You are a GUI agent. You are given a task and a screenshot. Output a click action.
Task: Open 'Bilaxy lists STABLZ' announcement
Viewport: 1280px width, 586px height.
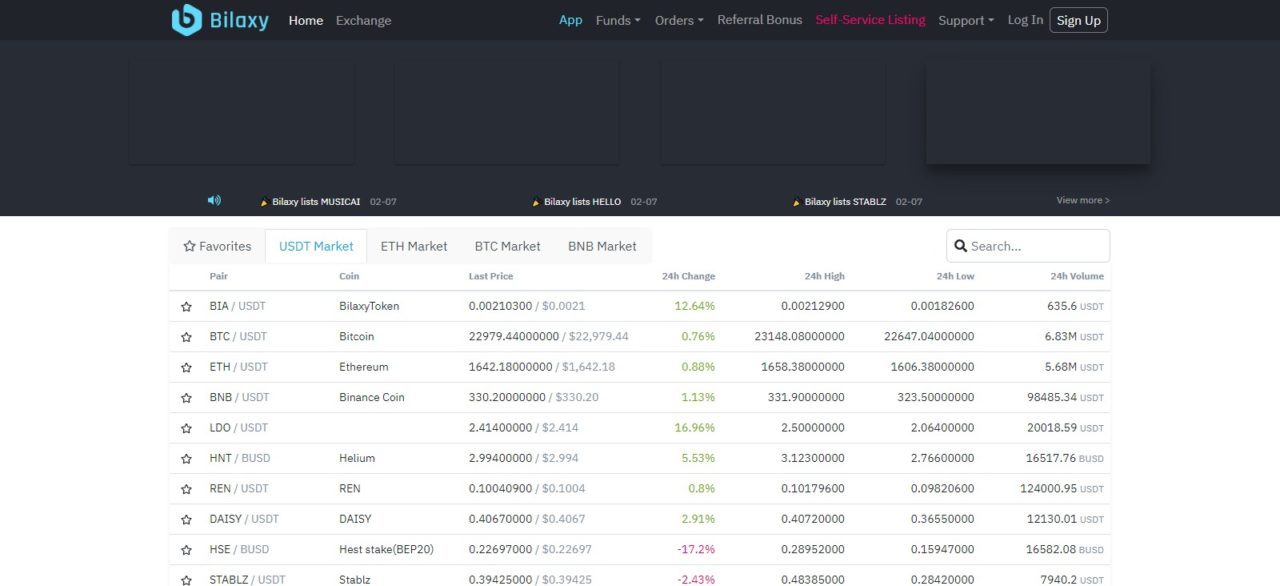tap(845, 202)
